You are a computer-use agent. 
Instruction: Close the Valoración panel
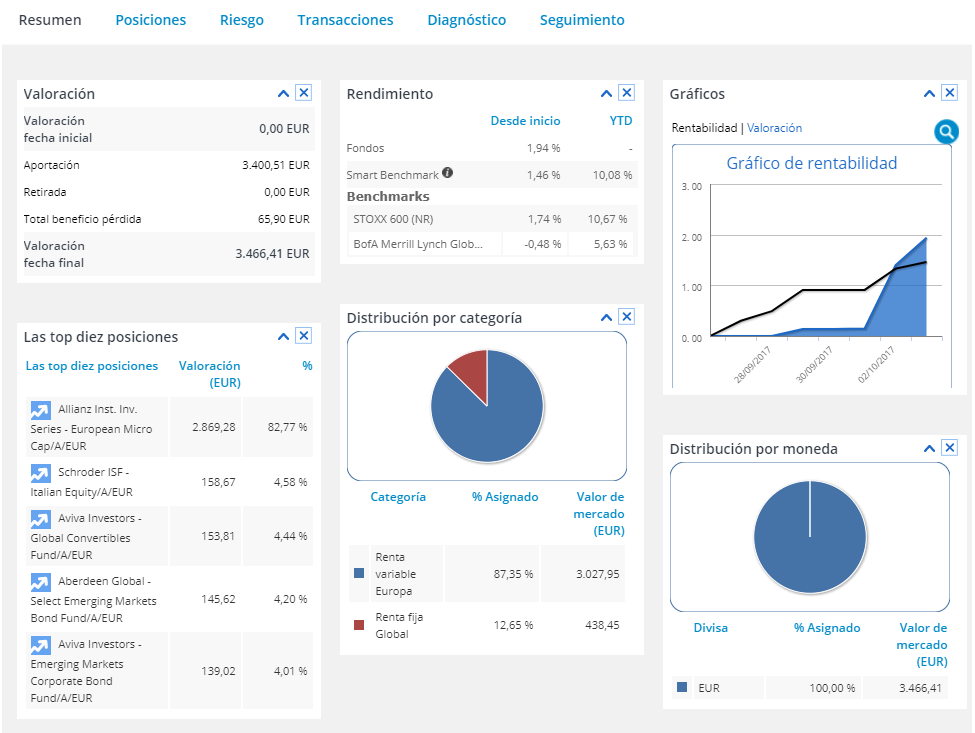(x=304, y=93)
